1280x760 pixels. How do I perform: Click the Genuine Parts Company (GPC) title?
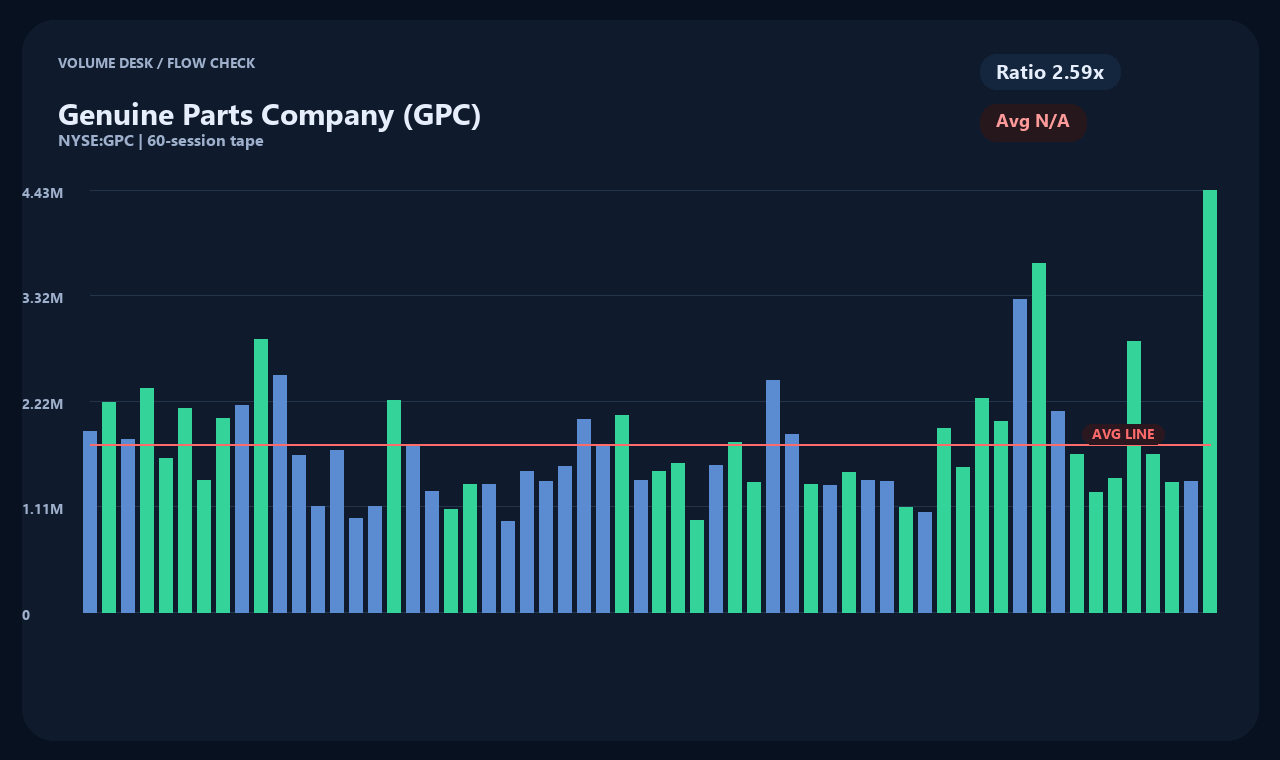pos(269,115)
